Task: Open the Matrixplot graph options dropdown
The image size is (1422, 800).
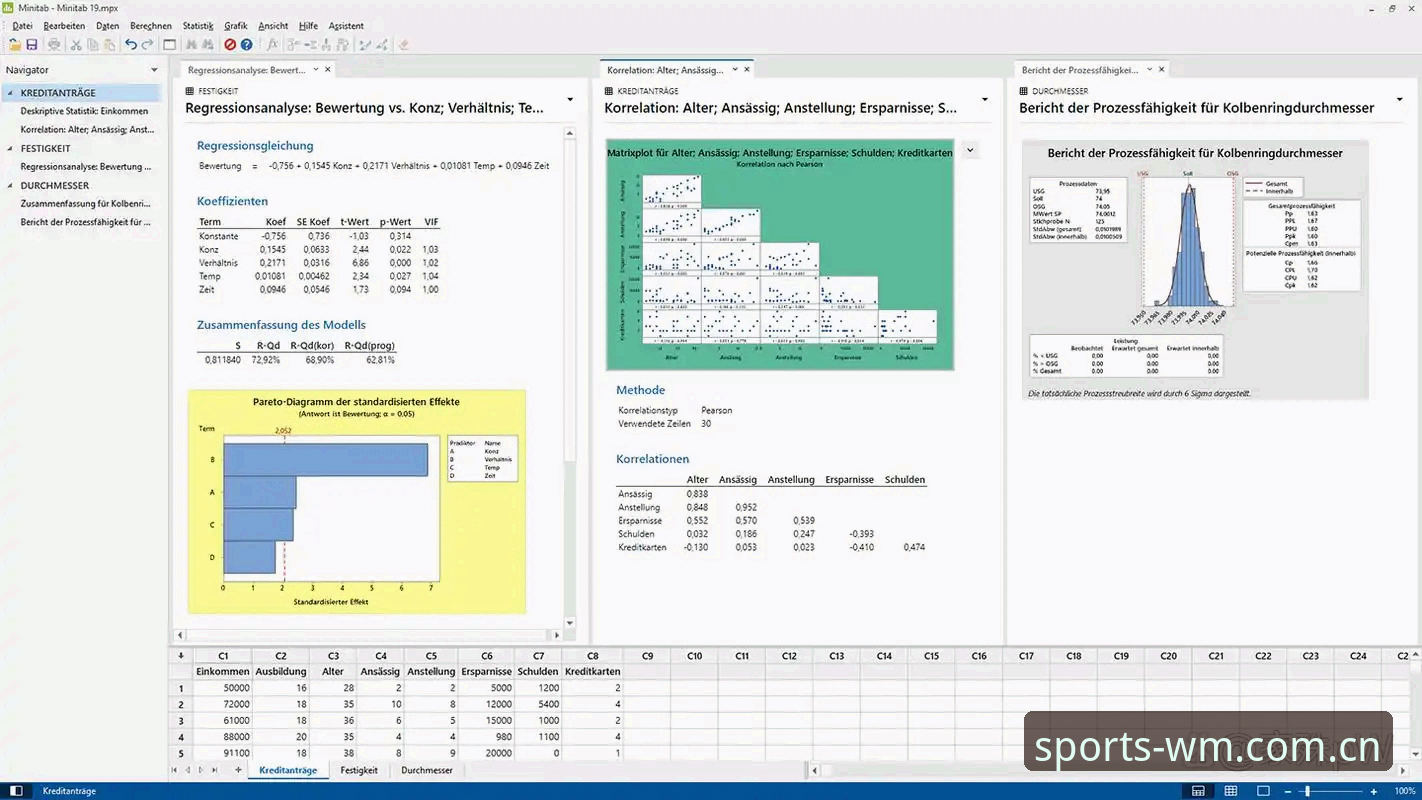Action: 969,150
